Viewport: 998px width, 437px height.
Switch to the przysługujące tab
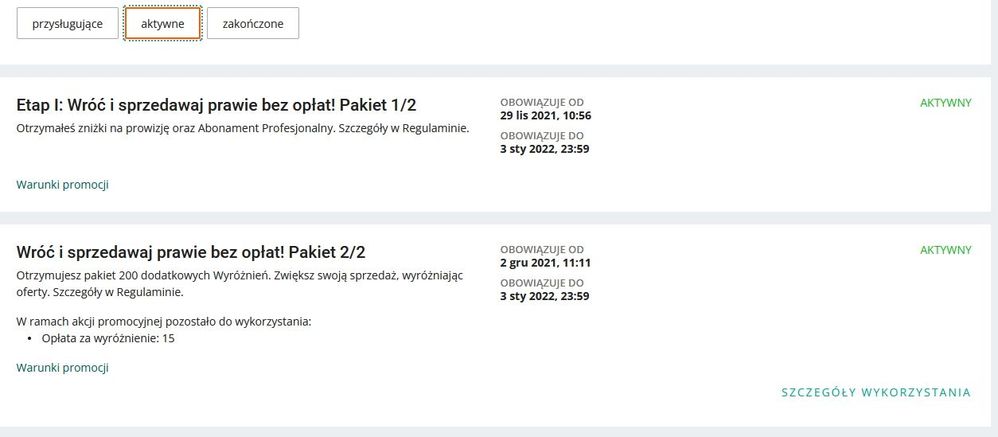coord(67,23)
